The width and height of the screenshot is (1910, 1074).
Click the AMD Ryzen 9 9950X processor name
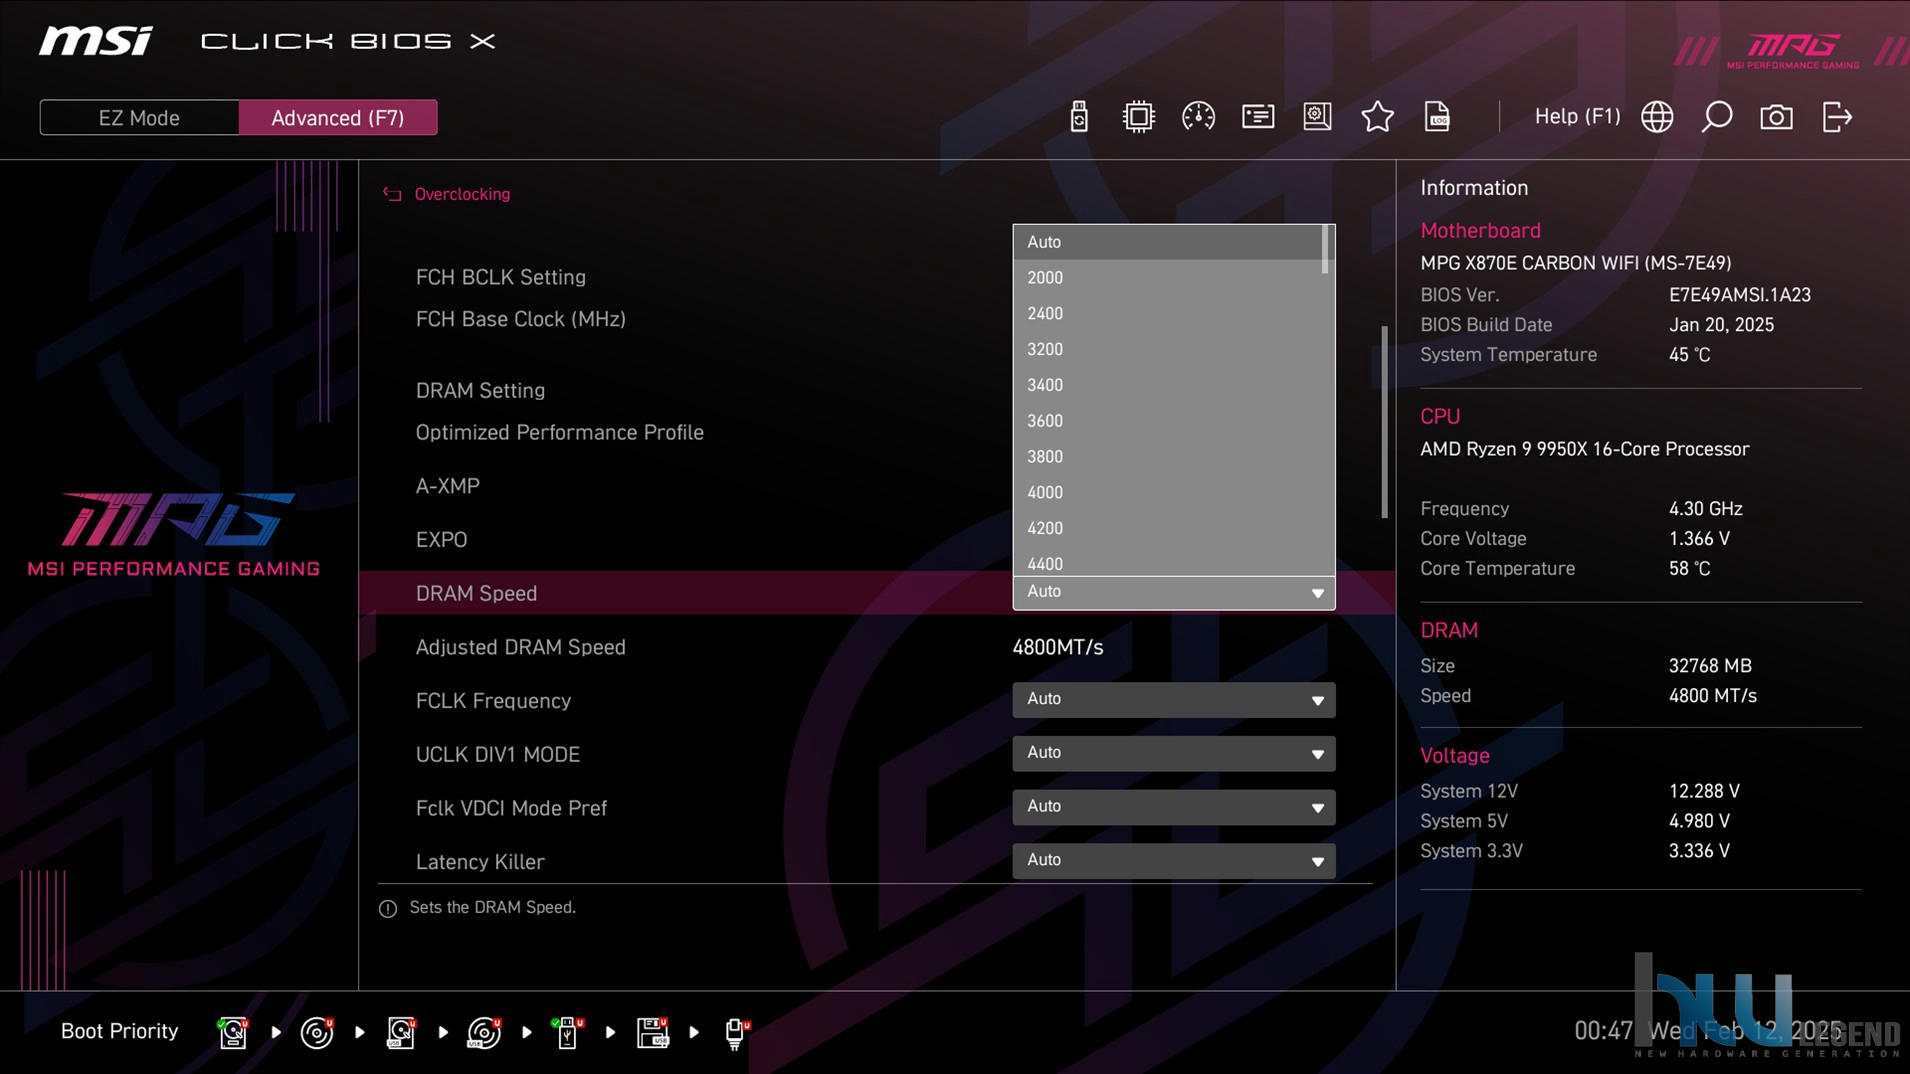point(1585,449)
